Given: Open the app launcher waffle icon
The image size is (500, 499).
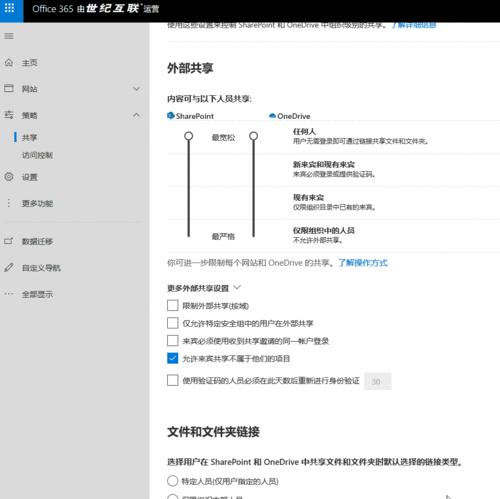Looking at the screenshot, I should point(10,8).
